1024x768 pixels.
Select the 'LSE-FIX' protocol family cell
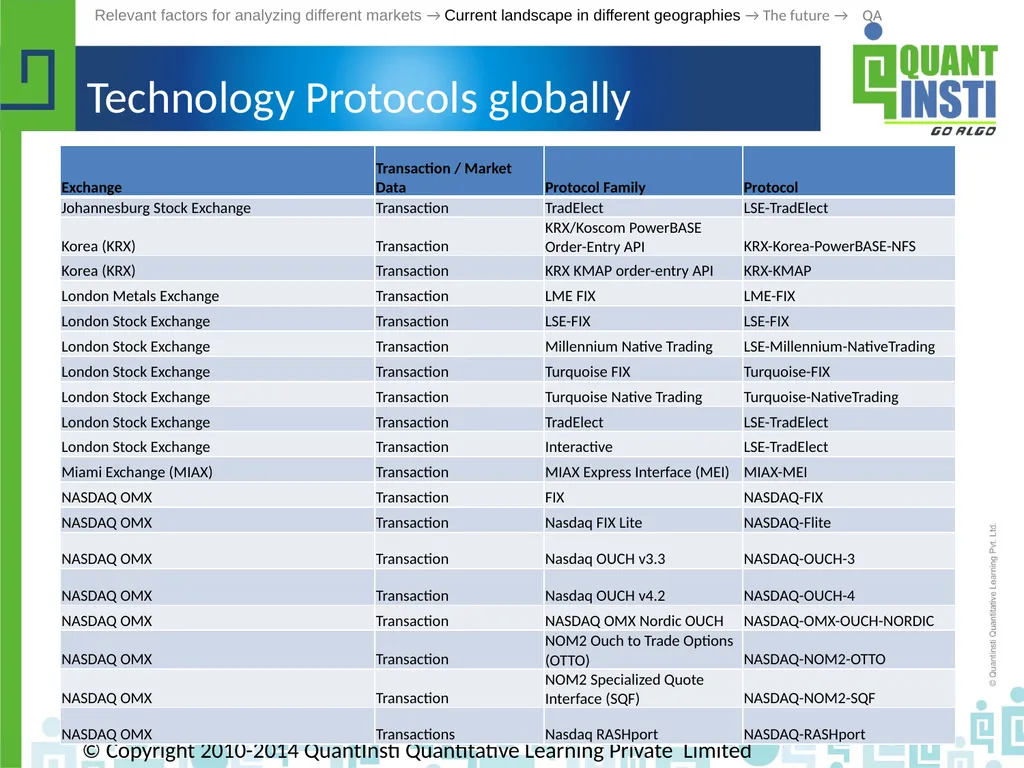pos(643,321)
